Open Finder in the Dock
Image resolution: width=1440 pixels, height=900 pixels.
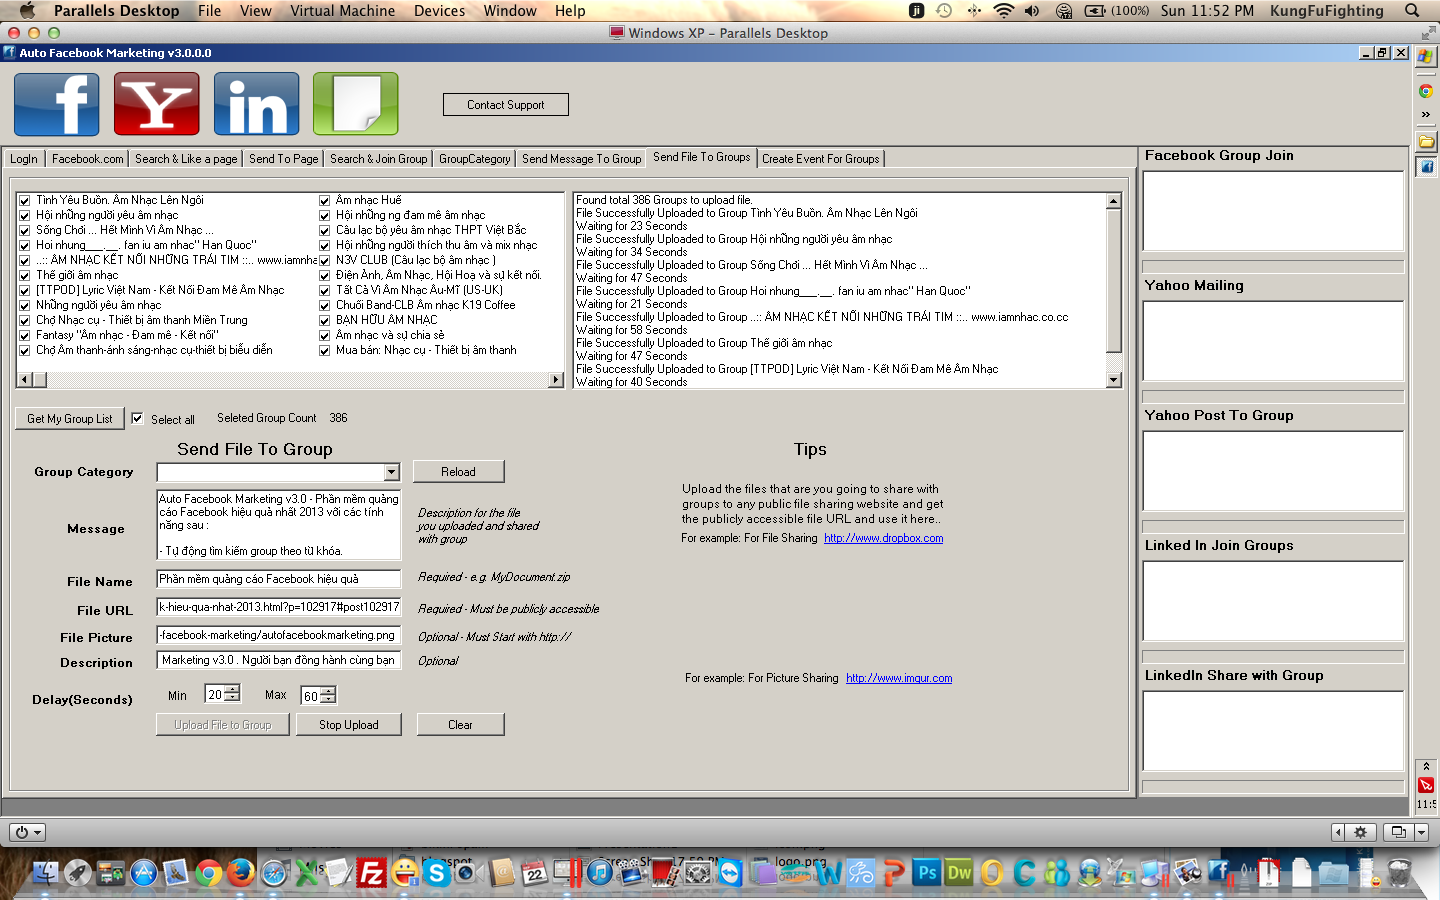(x=45, y=873)
